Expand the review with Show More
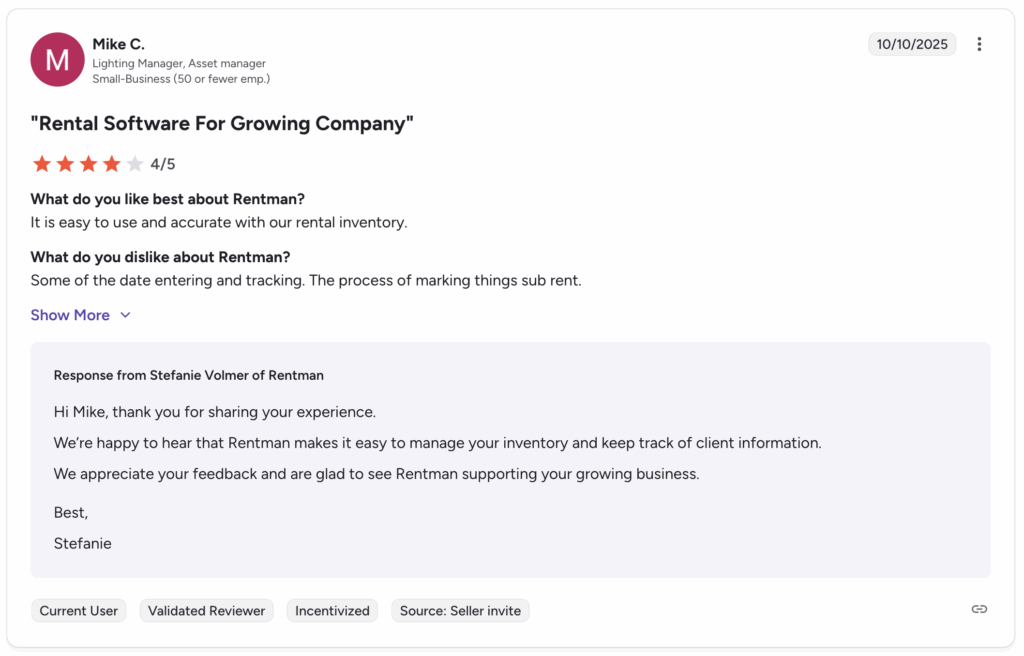Image resolution: width=1024 pixels, height=656 pixels. coord(70,315)
